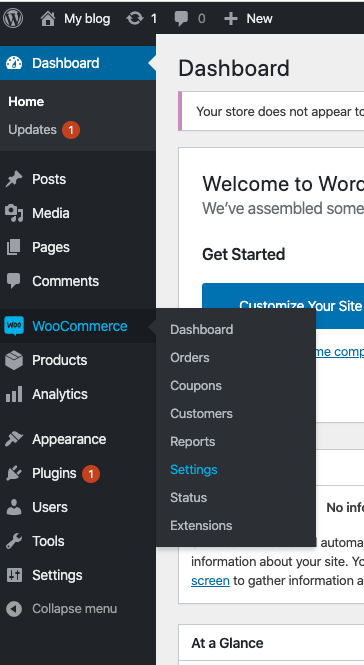Viewport: 364px width, 665px height.
Task: Click the Collapse menu arrow icon
Action: point(14,609)
